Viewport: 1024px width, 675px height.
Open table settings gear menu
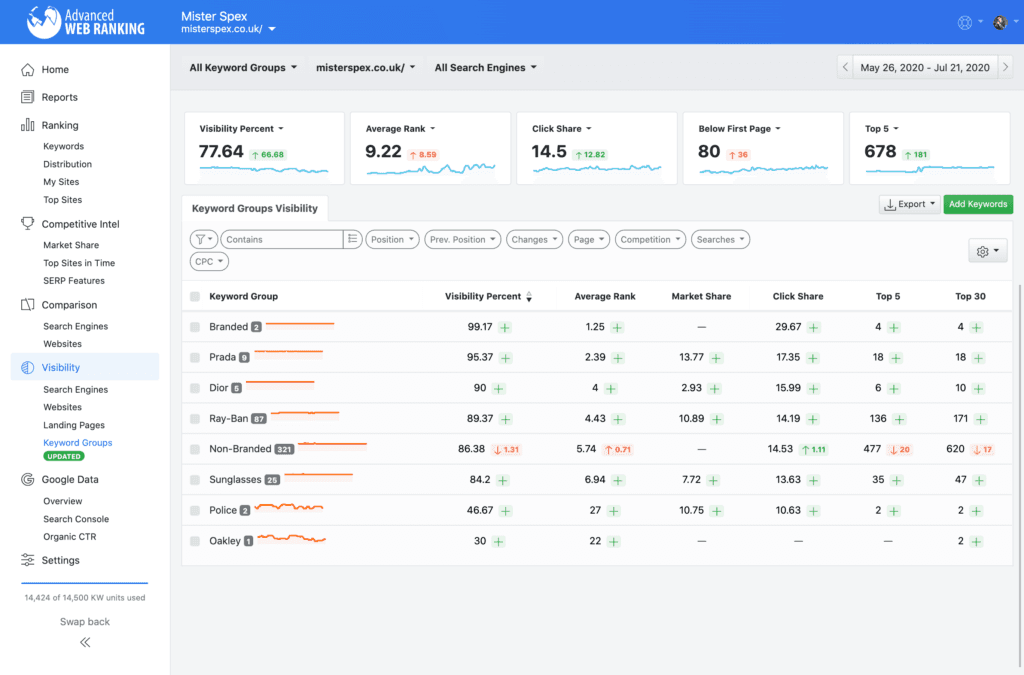coord(987,251)
